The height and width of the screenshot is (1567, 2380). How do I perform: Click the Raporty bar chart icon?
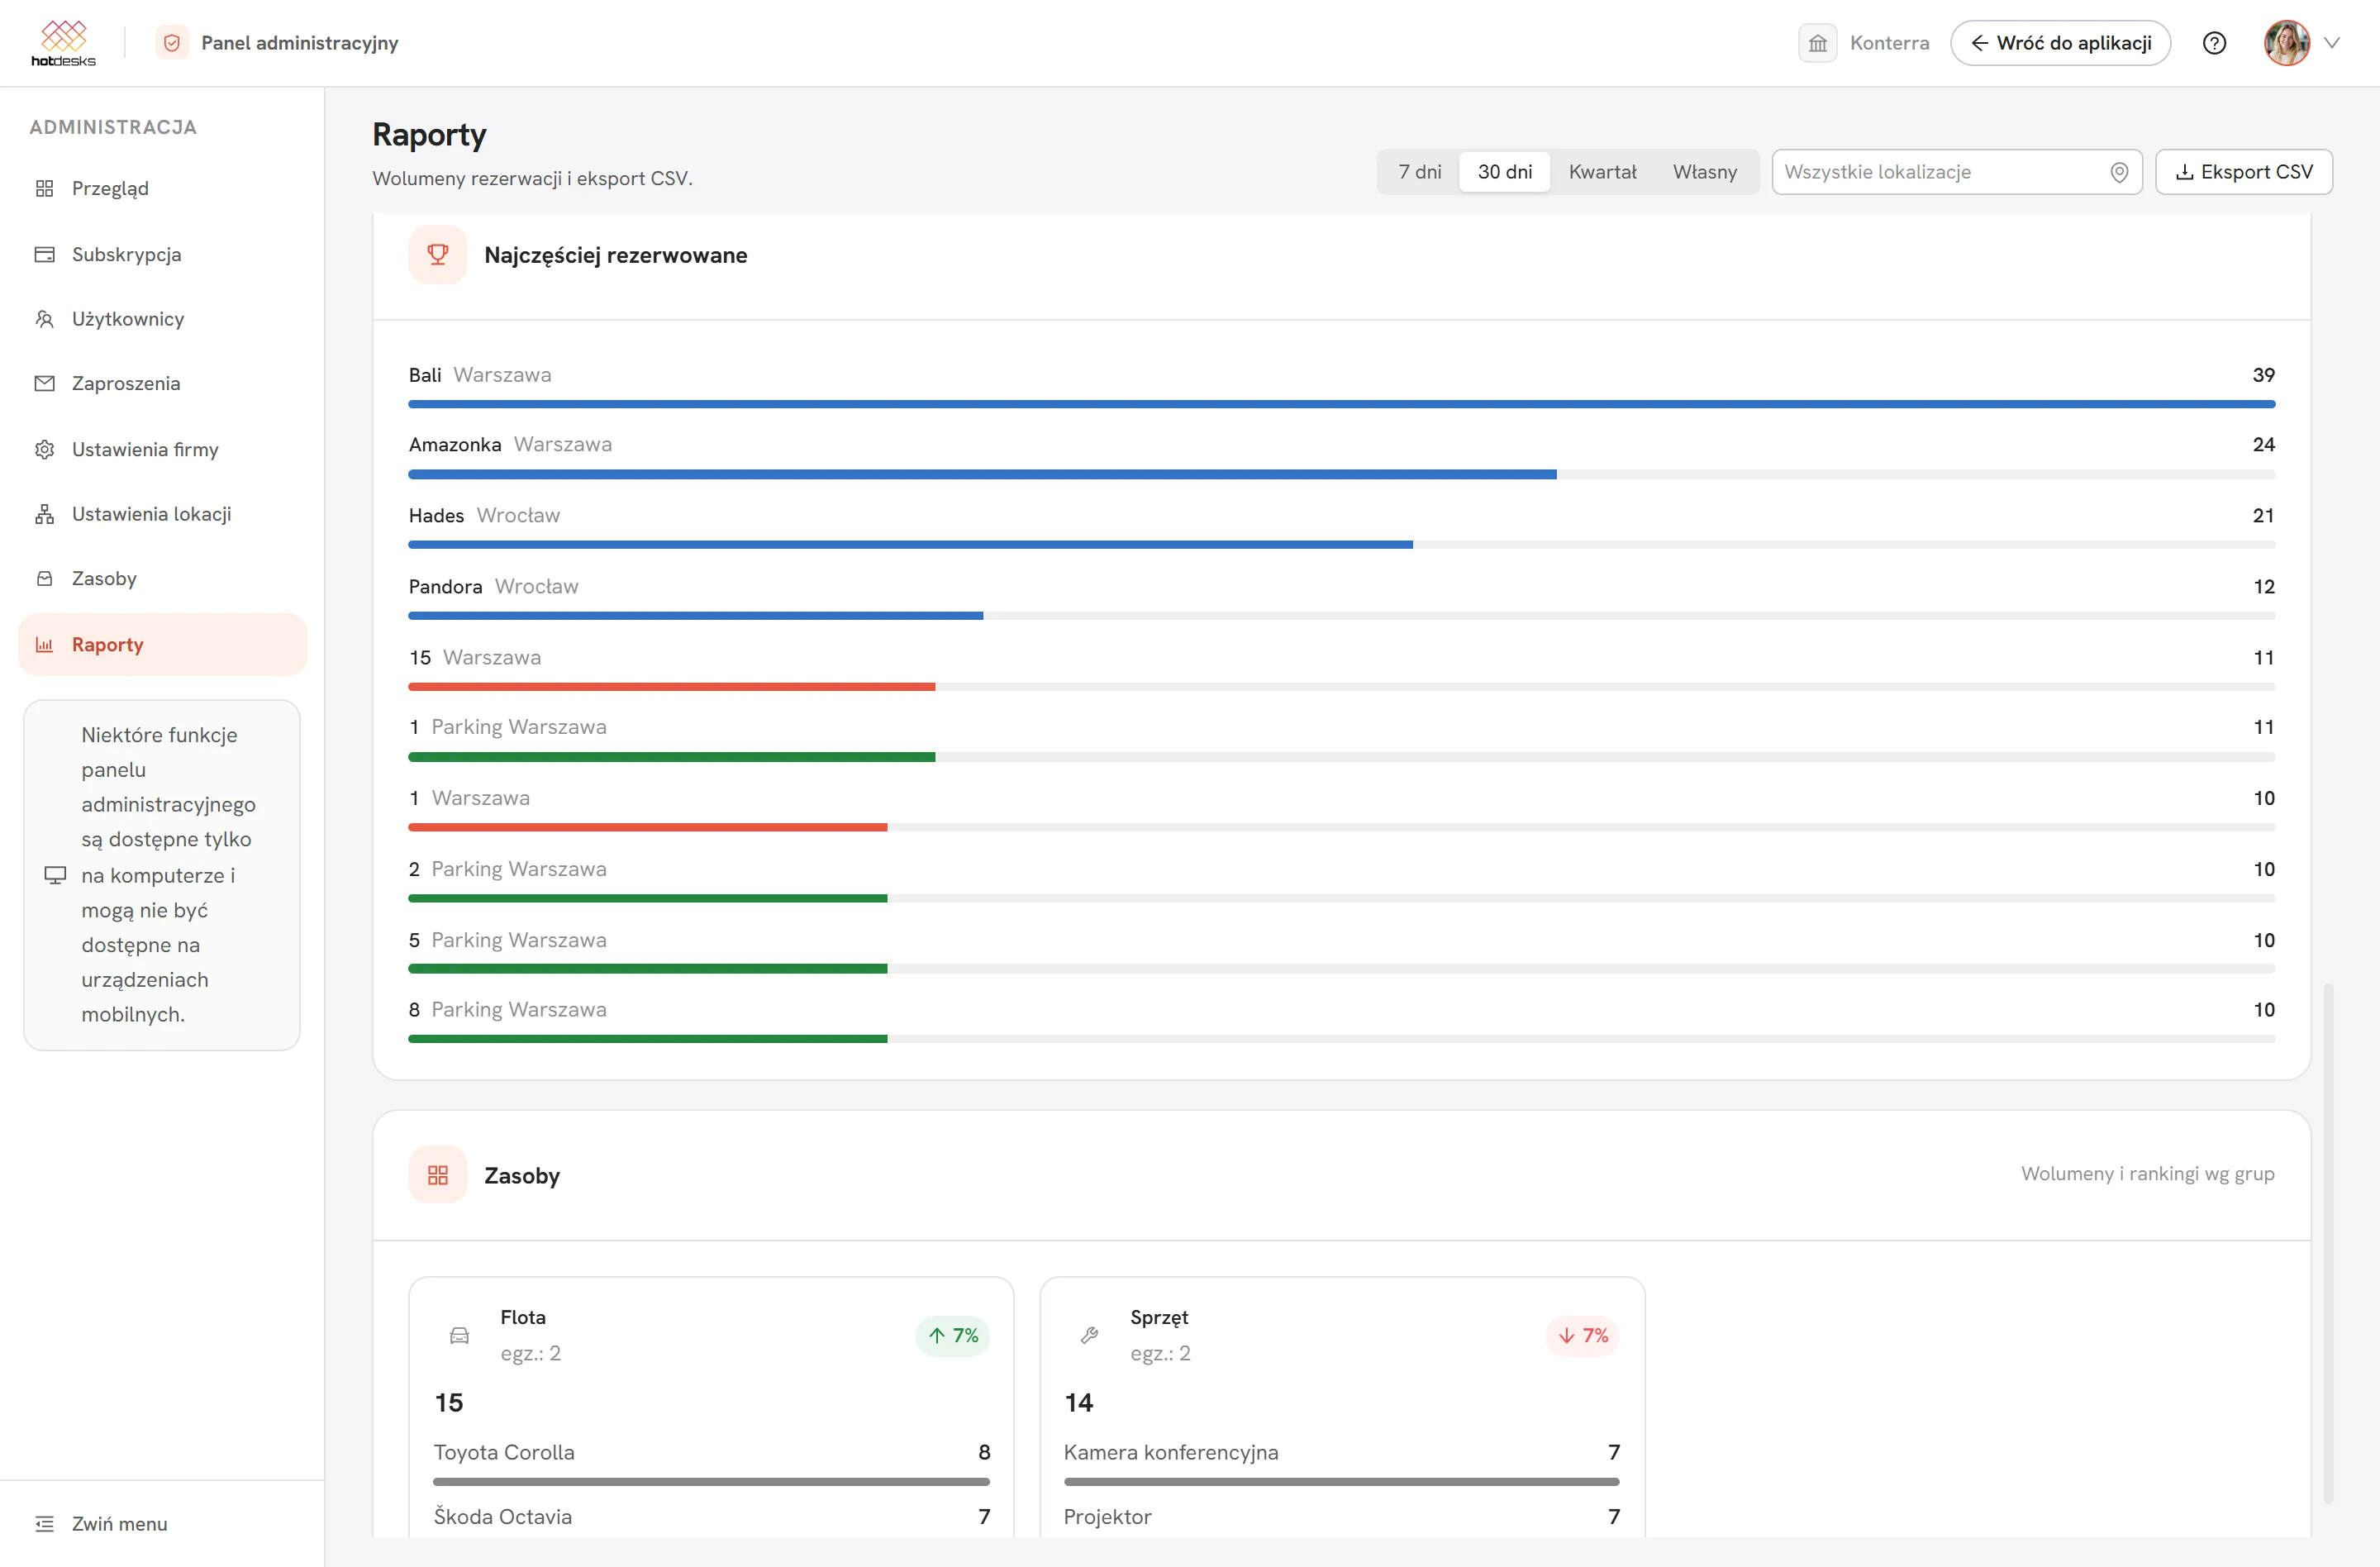click(44, 645)
